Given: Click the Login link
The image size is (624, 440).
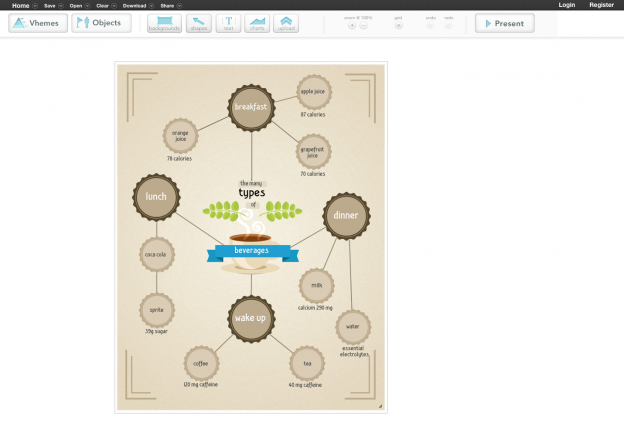Looking at the screenshot, I should (x=567, y=5).
